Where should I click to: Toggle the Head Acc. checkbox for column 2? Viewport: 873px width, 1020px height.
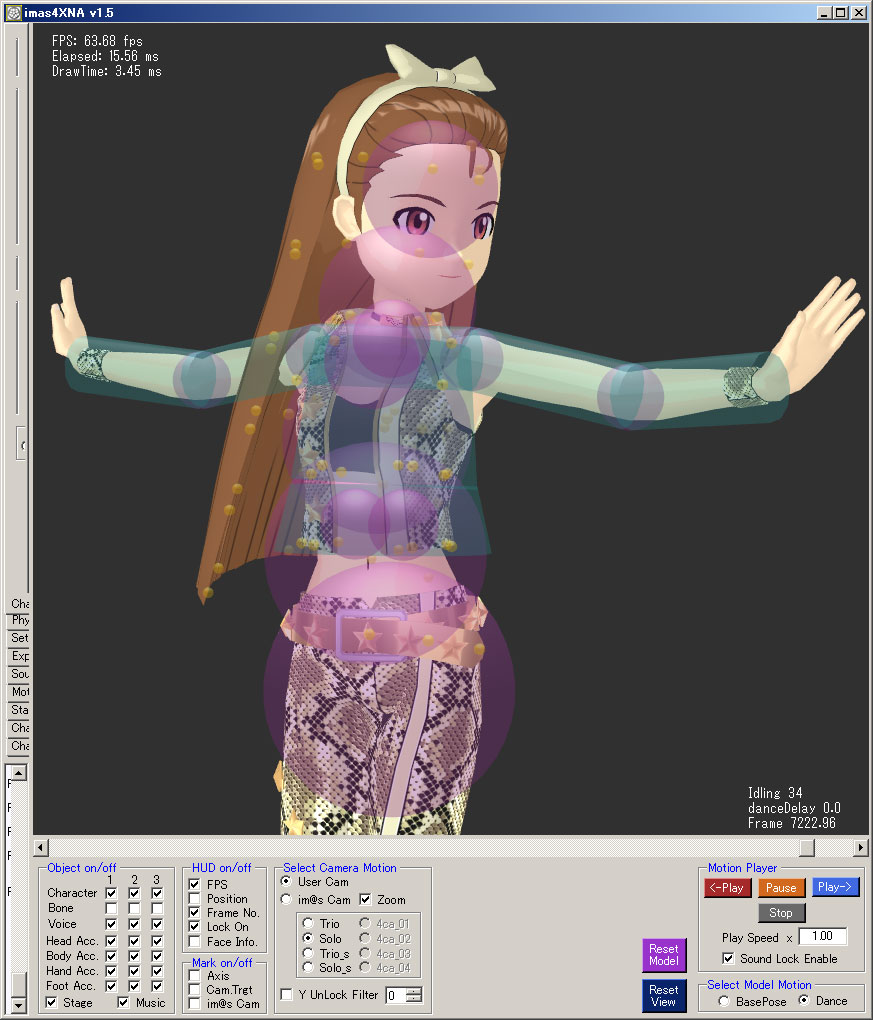[x=134, y=941]
